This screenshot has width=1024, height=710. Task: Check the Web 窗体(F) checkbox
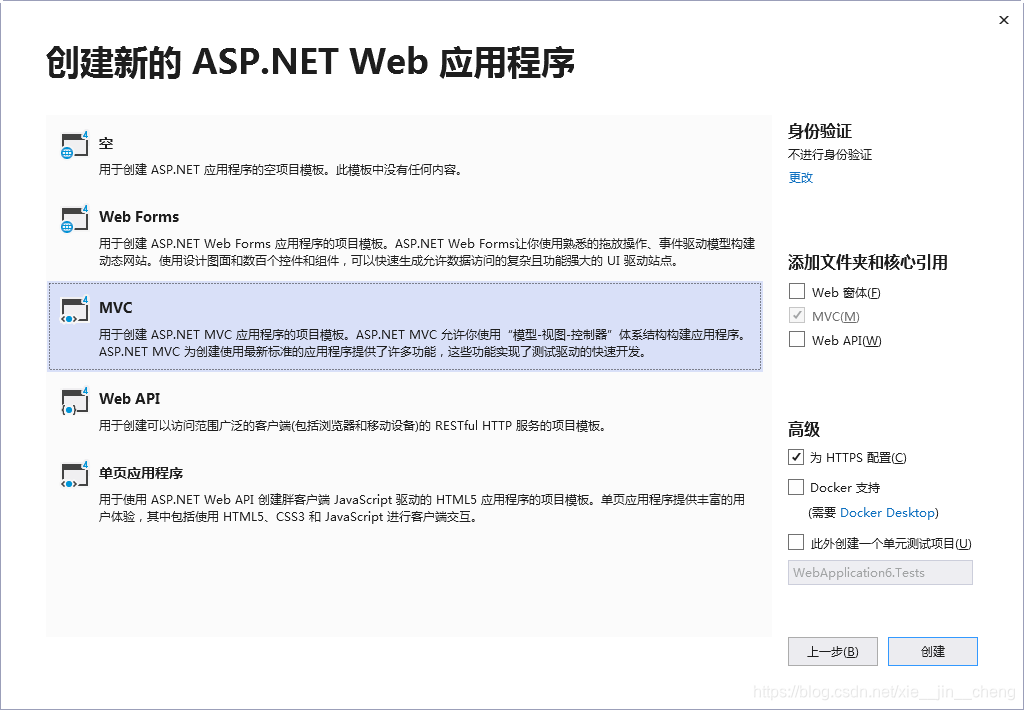[x=797, y=291]
